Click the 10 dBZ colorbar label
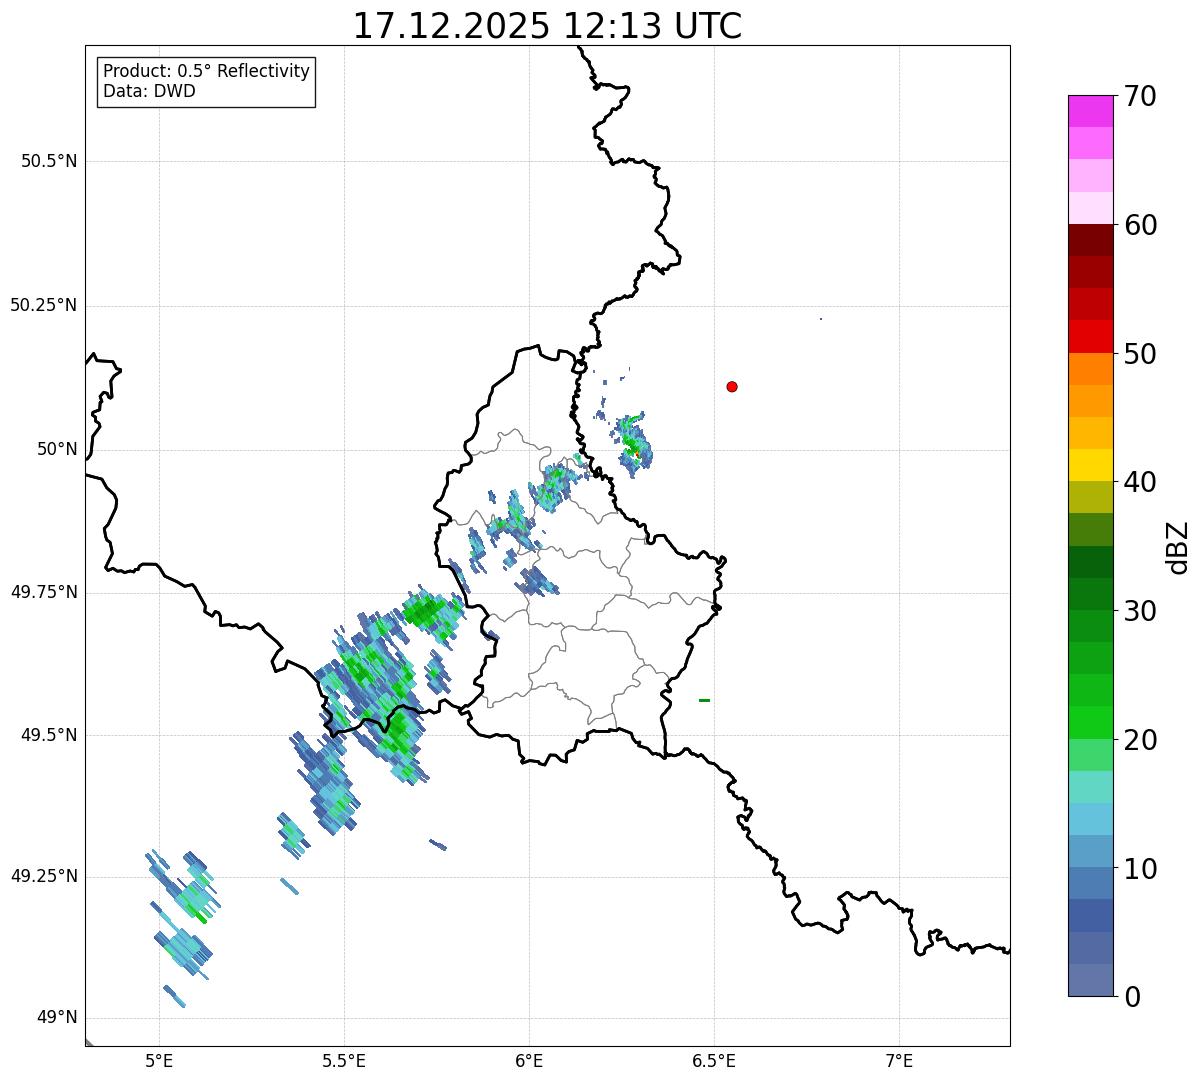The image size is (1202, 1081). pos(1139,869)
